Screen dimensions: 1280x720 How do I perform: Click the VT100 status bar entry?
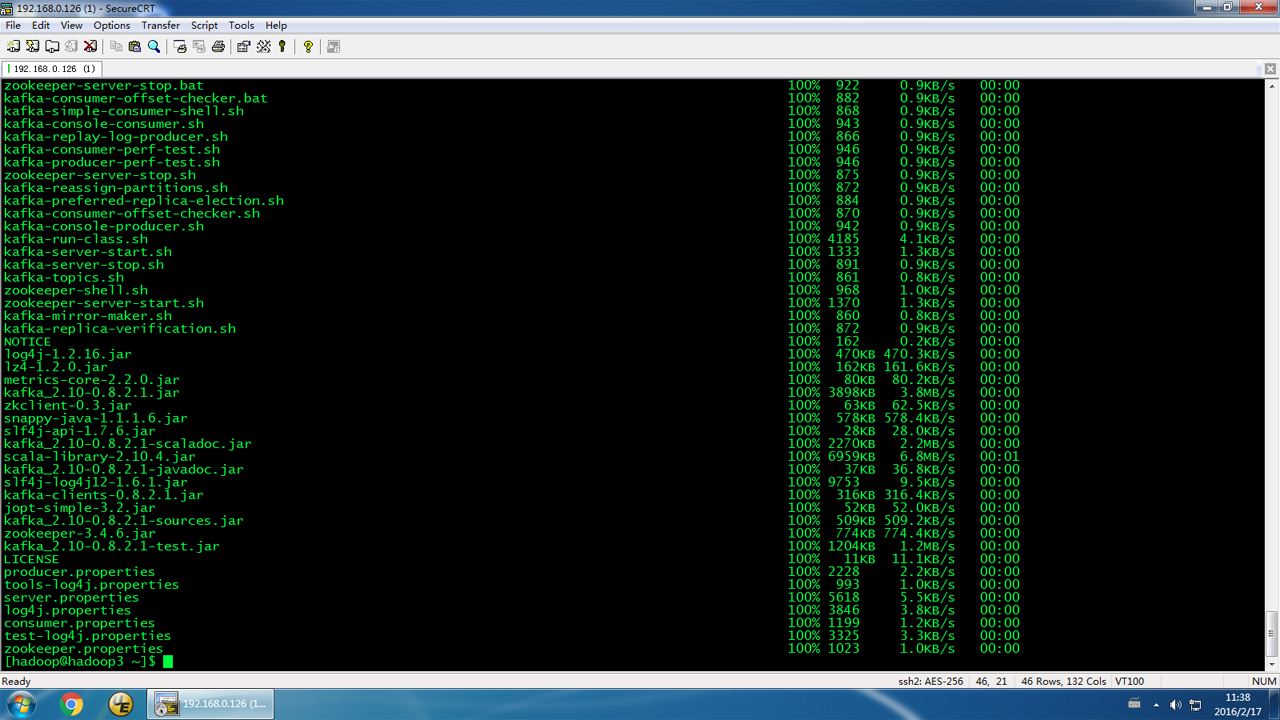(1130, 681)
